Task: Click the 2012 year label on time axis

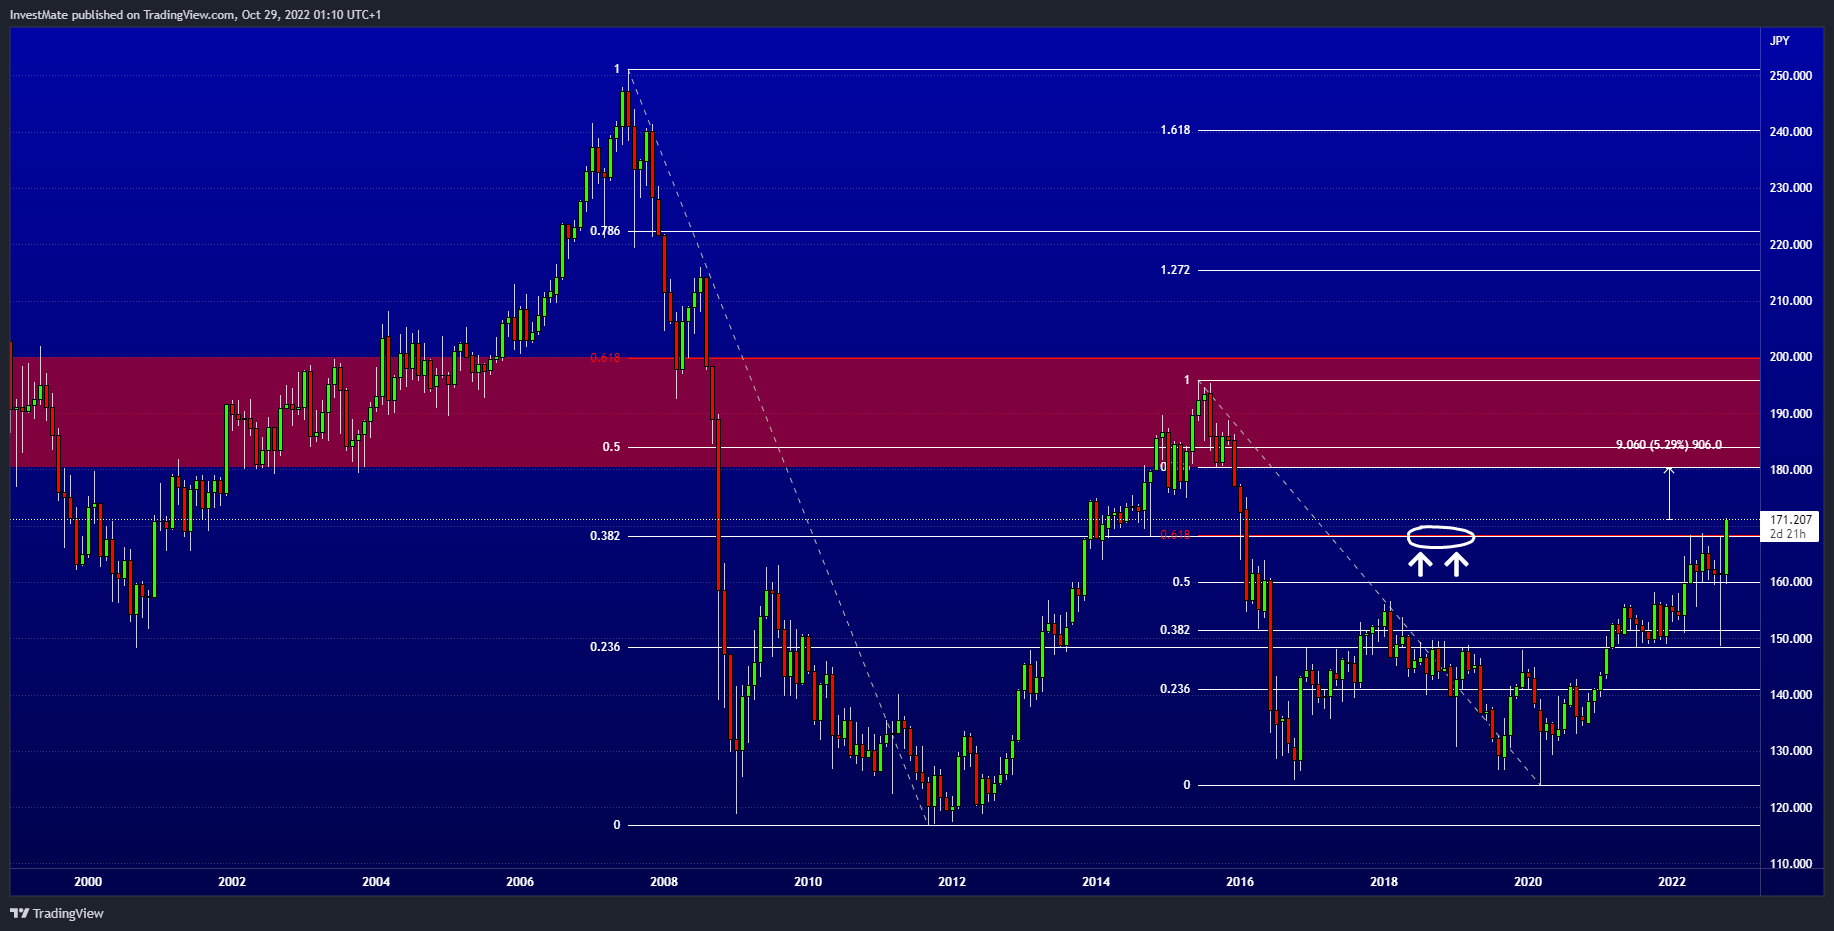Action: (952, 882)
